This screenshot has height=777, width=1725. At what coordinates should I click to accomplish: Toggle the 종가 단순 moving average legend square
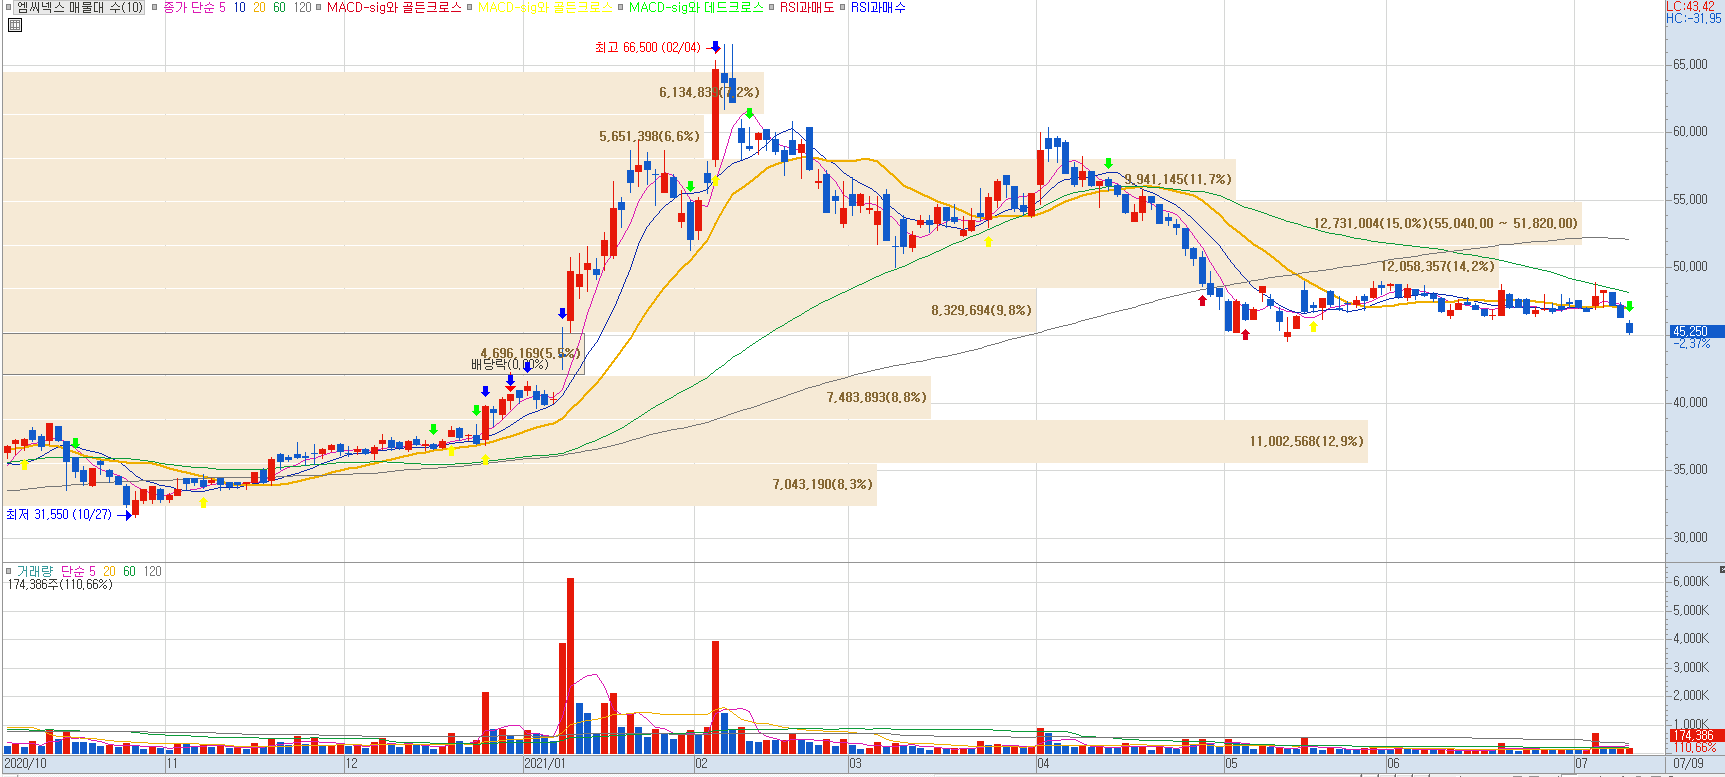pos(155,8)
